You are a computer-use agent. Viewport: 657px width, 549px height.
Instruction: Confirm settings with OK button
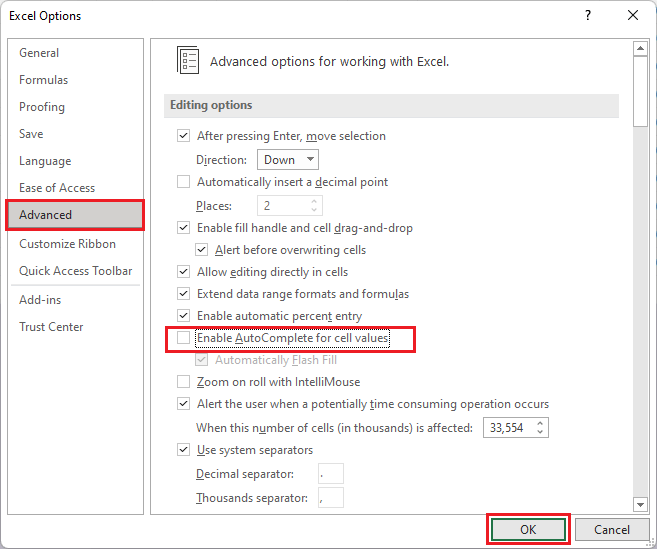click(528, 530)
